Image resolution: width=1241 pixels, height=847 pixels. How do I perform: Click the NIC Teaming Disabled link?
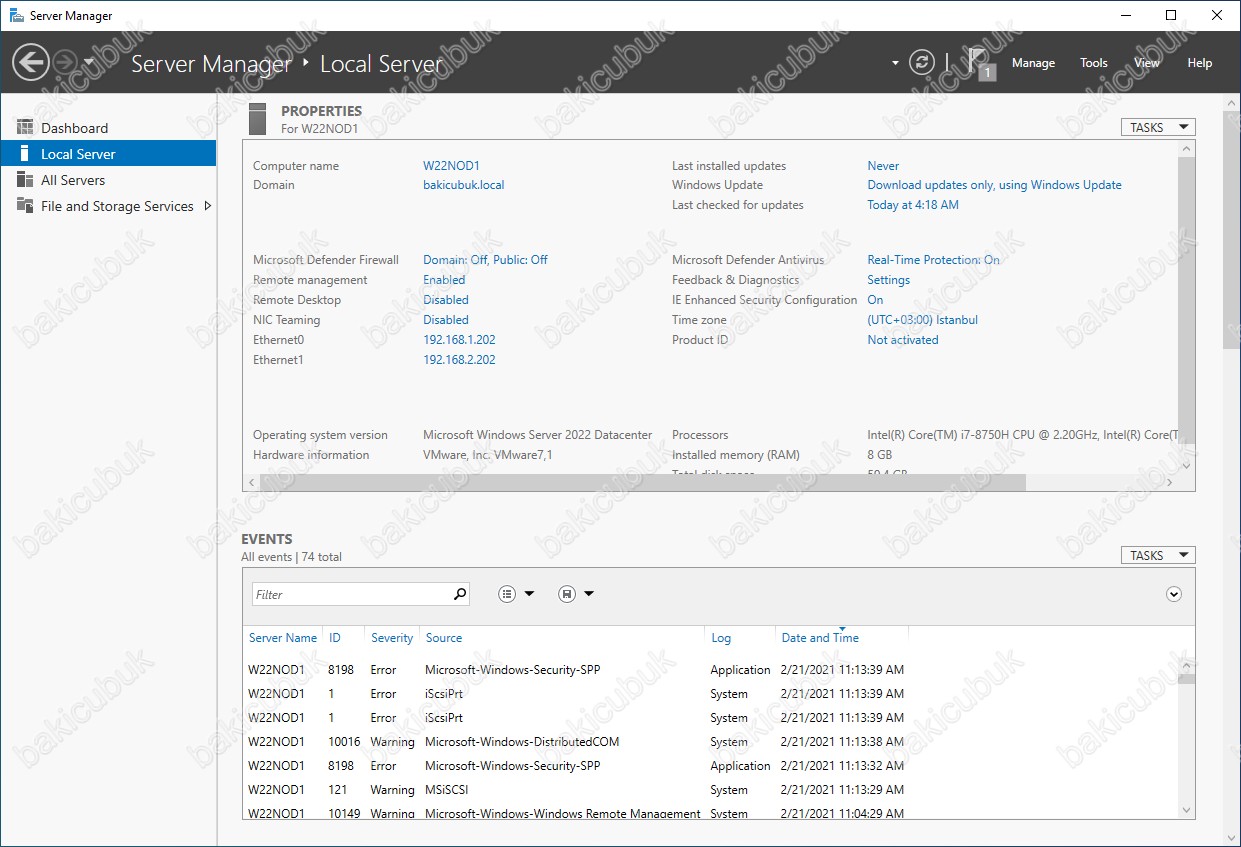point(446,320)
